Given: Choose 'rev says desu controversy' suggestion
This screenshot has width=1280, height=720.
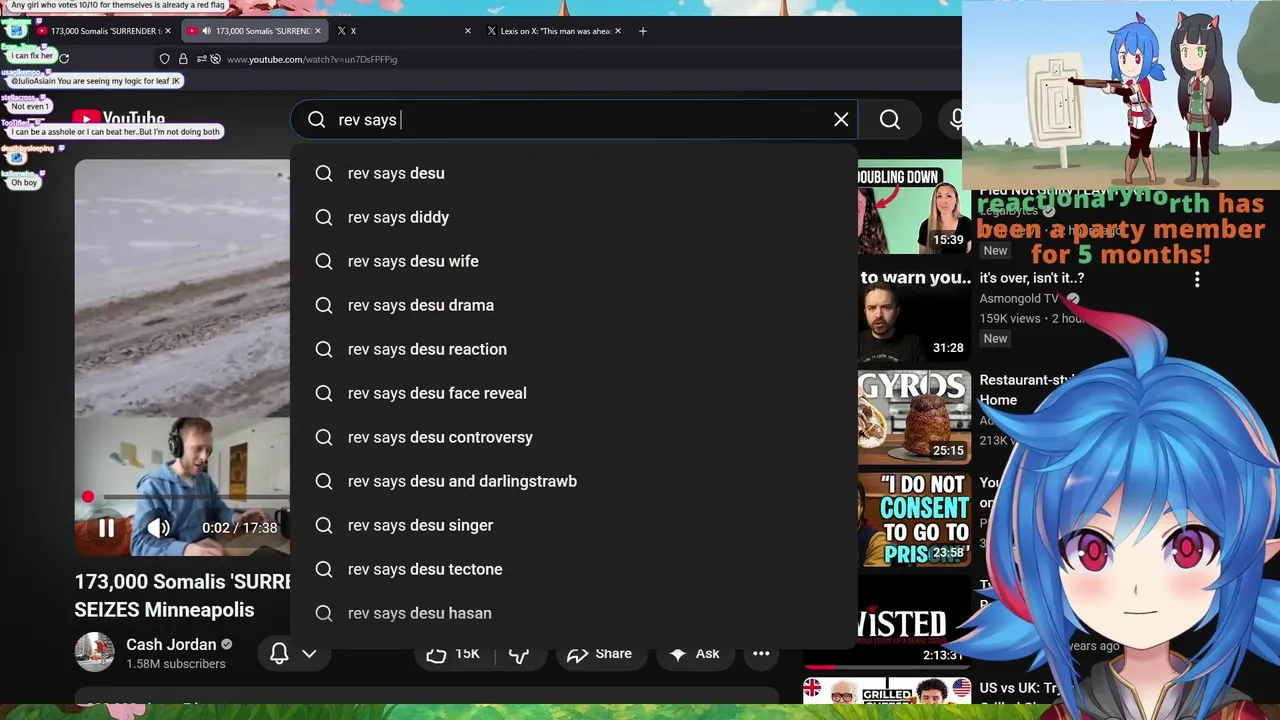Looking at the screenshot, I should click(574, 437).
